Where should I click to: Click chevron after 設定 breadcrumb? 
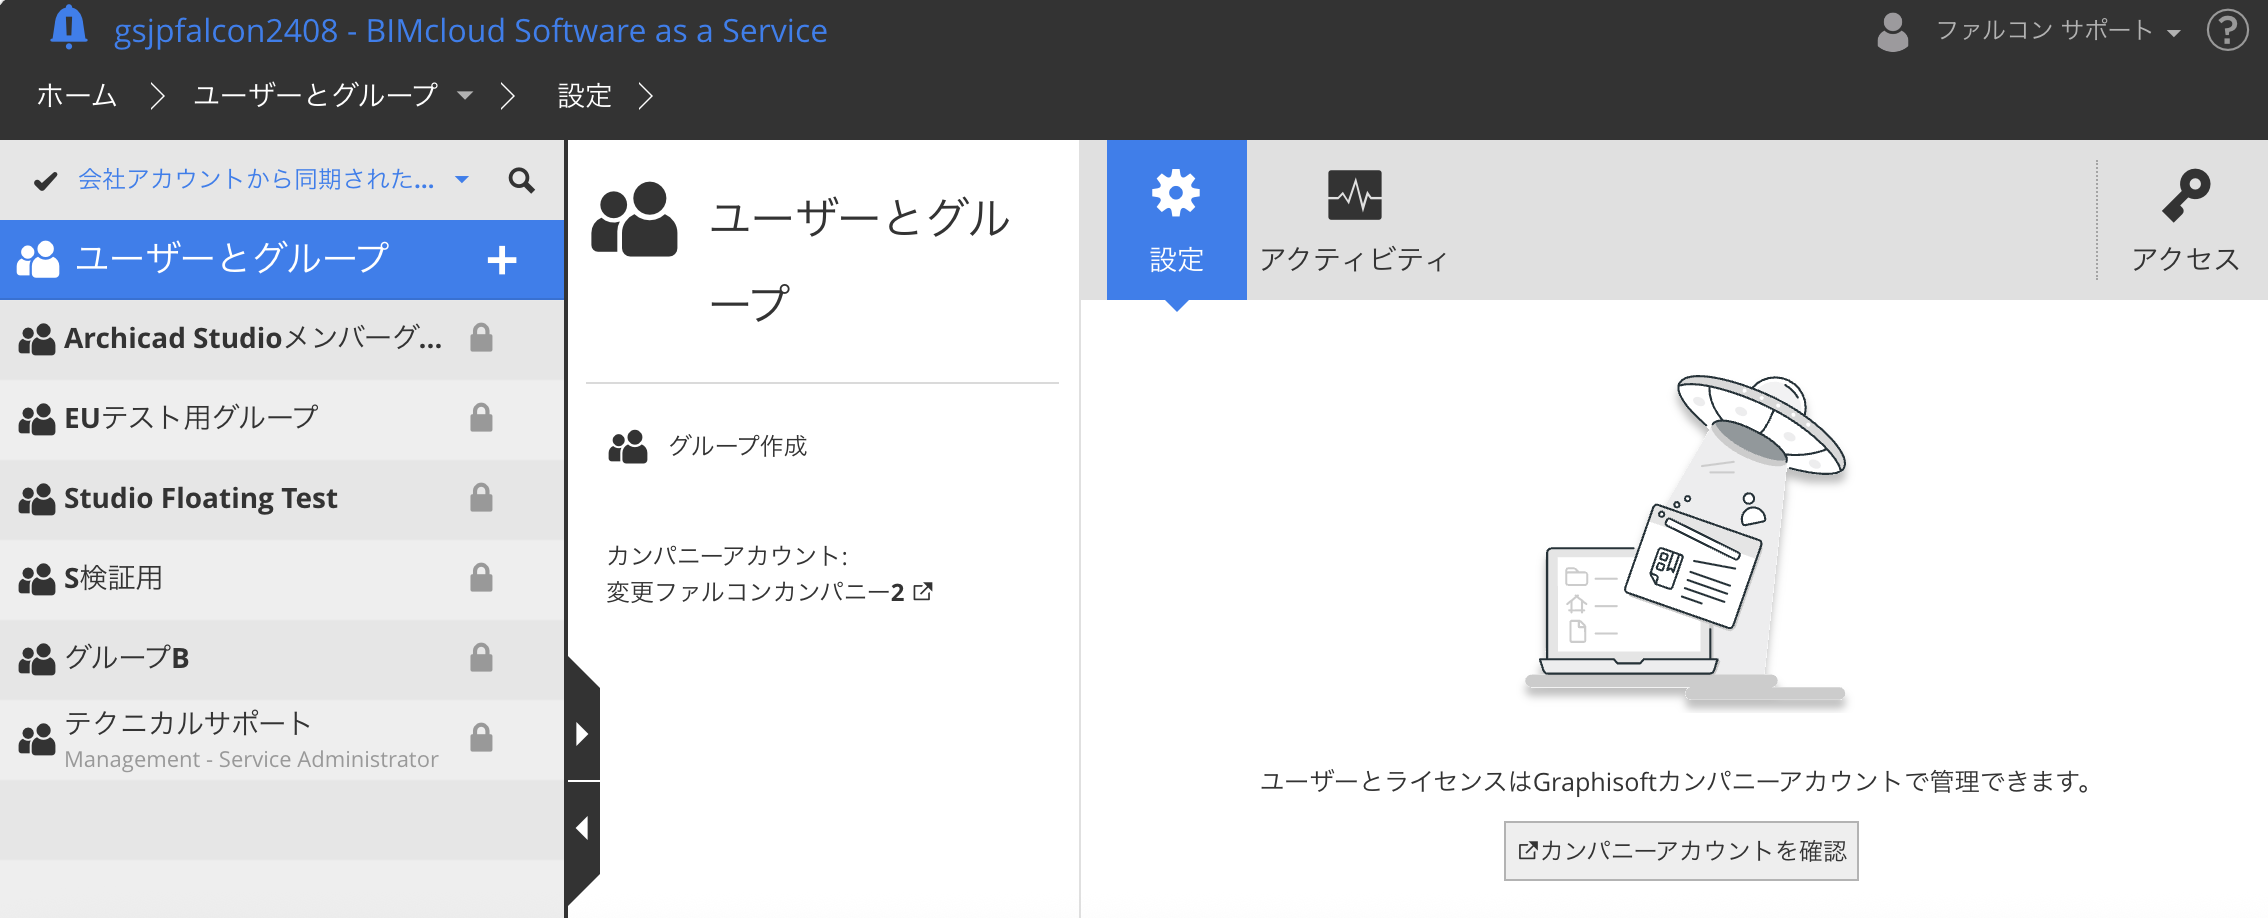pos(645,96)
